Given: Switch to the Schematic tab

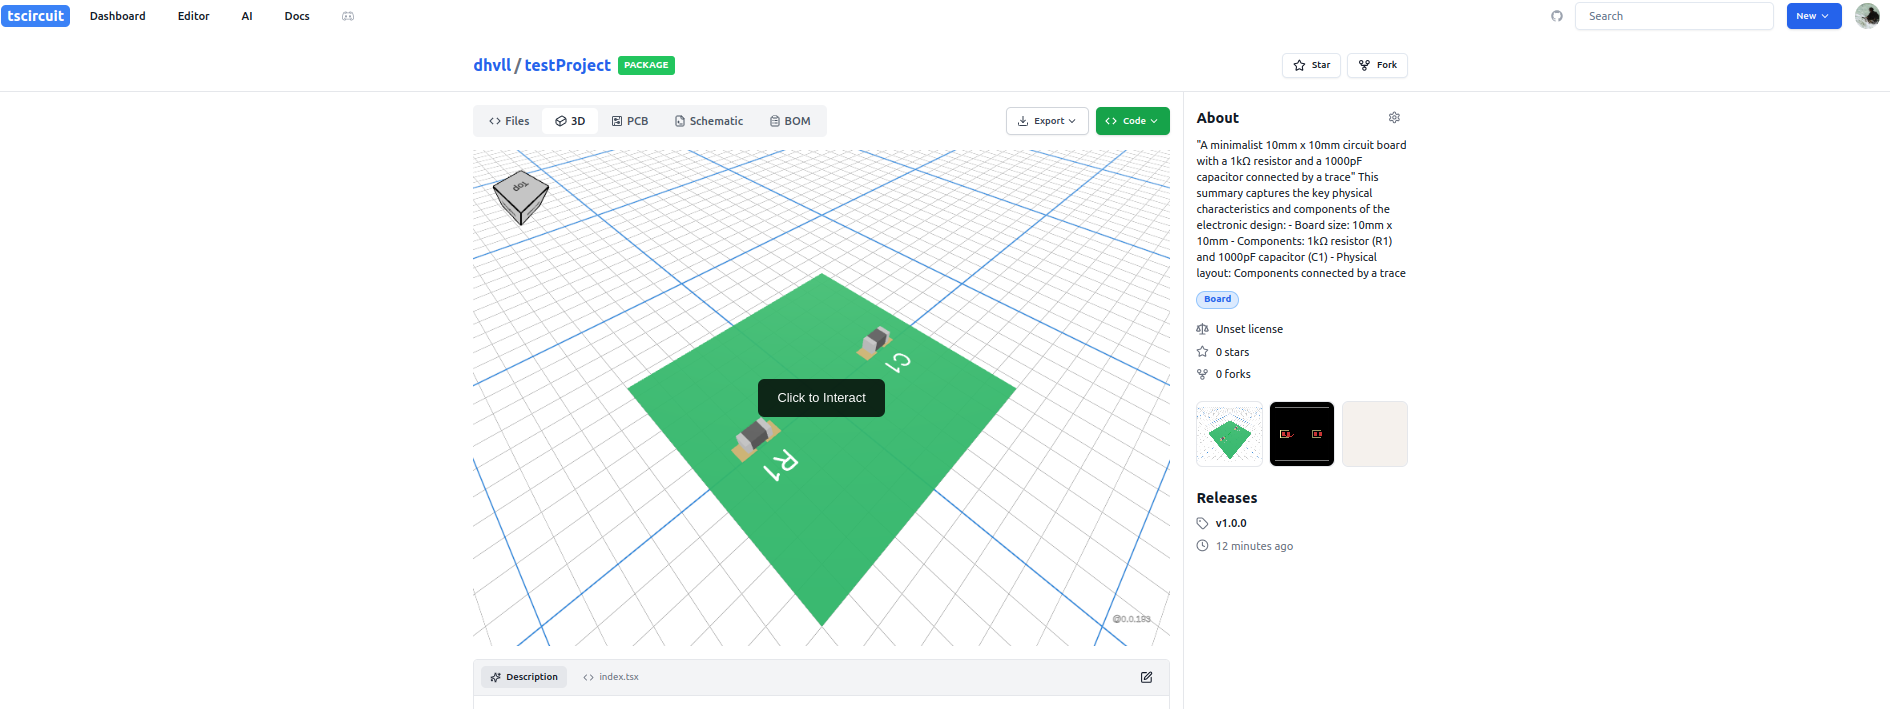Looking at the screenshot, I should 708,121.
